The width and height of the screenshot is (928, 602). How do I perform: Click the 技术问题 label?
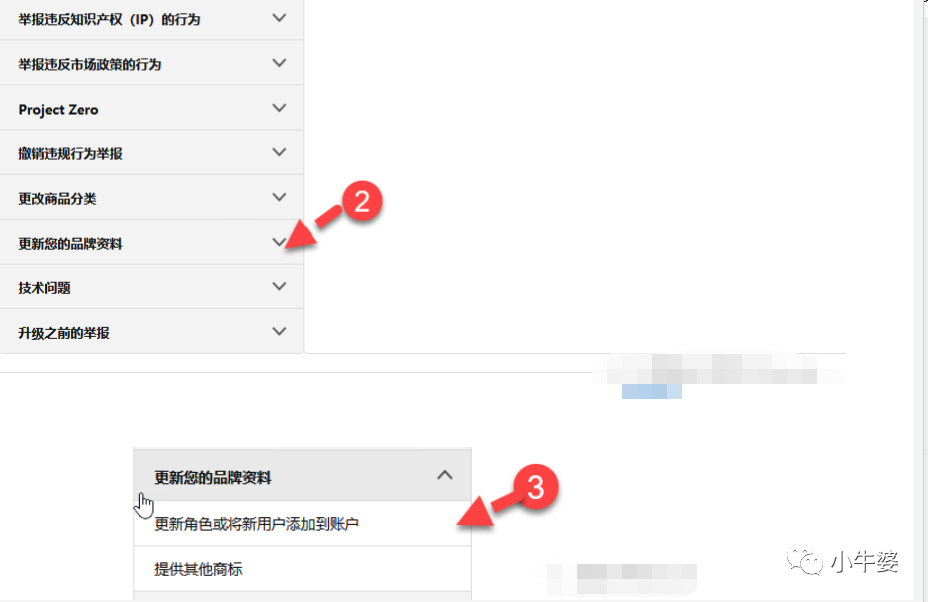click(44, 288)
